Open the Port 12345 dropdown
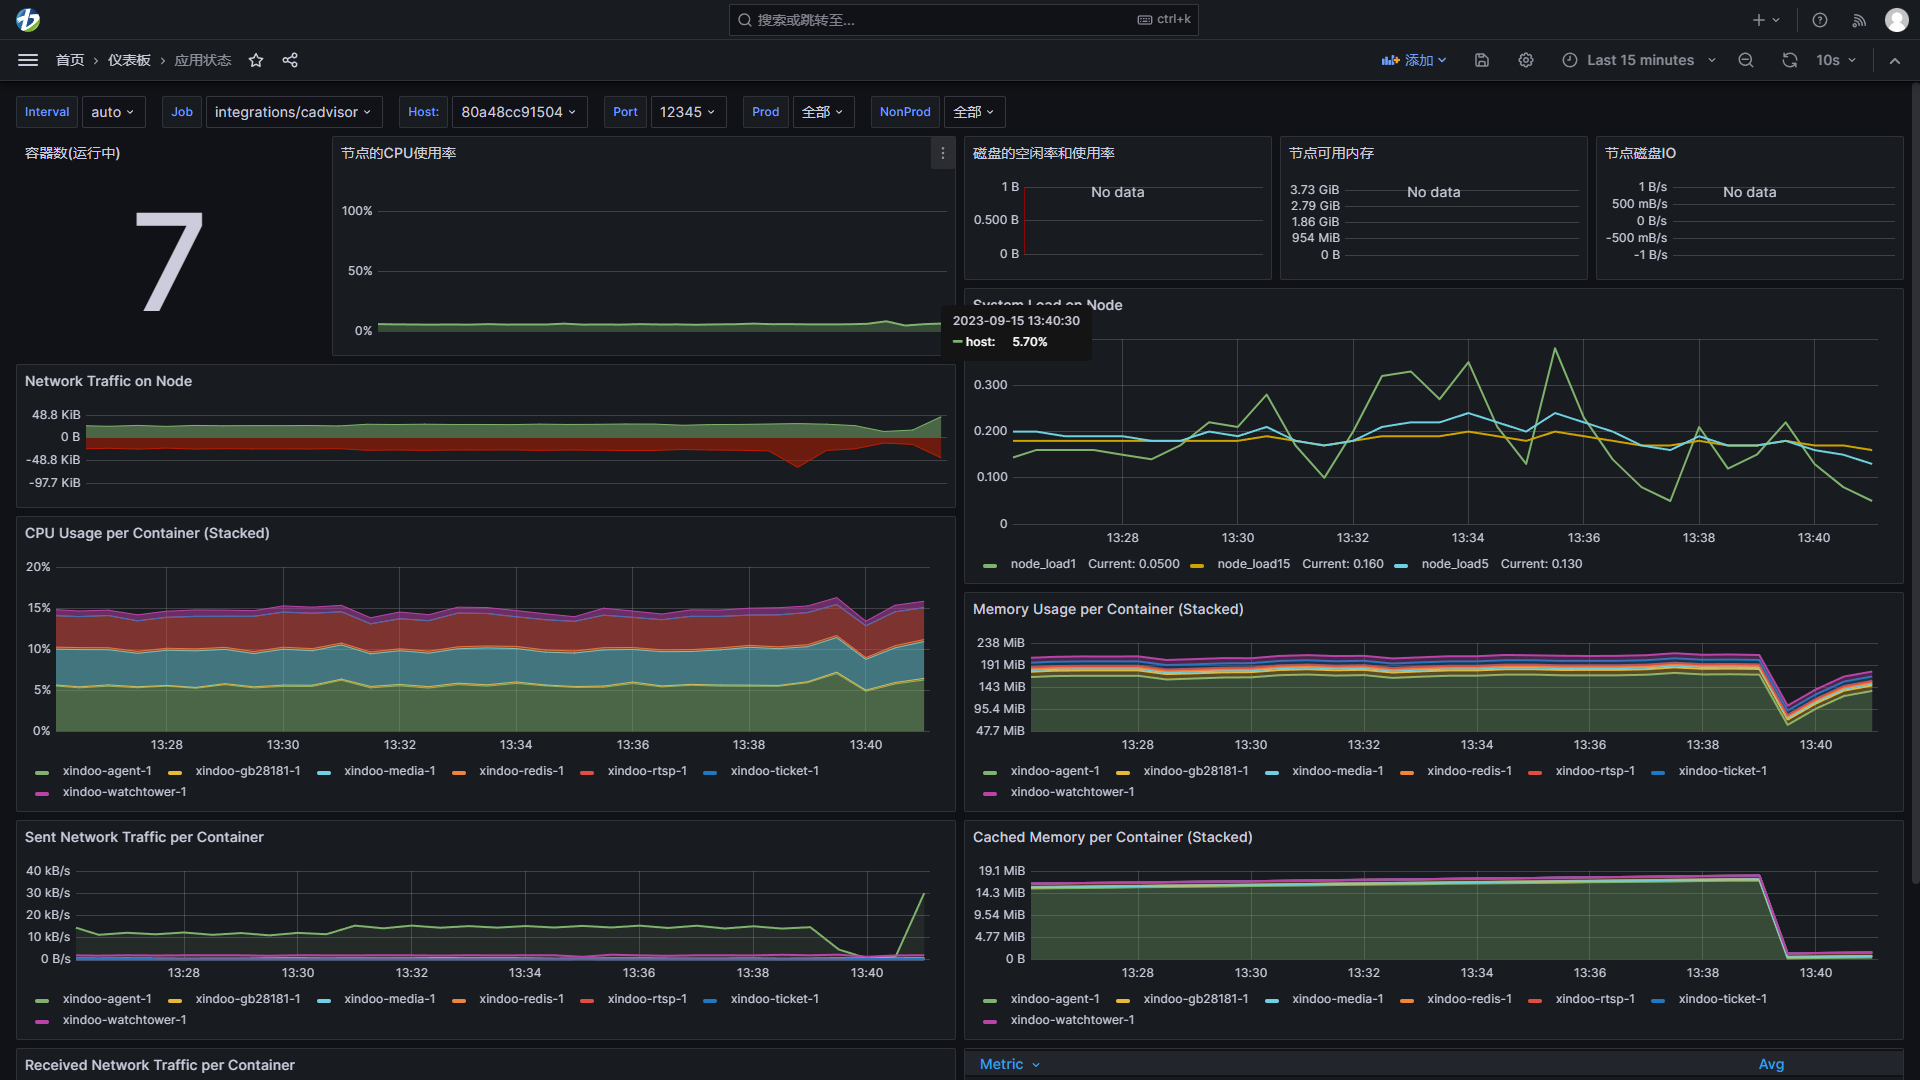1920x1080 pixels. click(x=688, y=112)
